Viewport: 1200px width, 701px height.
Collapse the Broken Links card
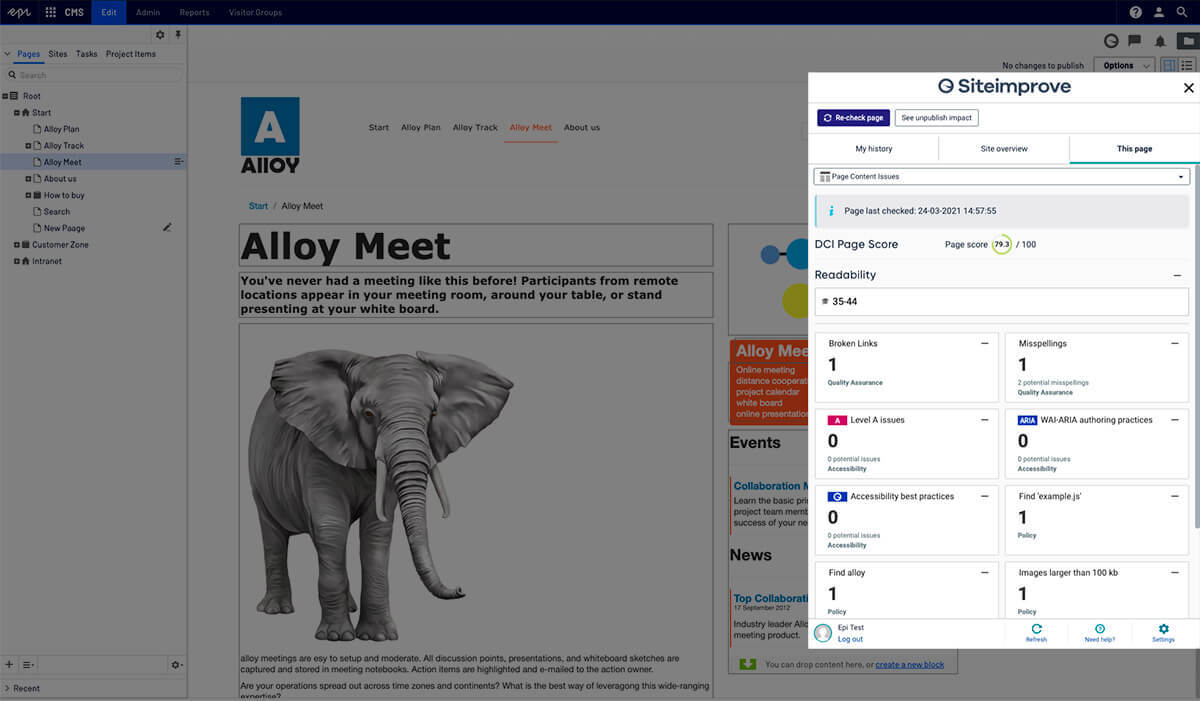coord(985,343)
